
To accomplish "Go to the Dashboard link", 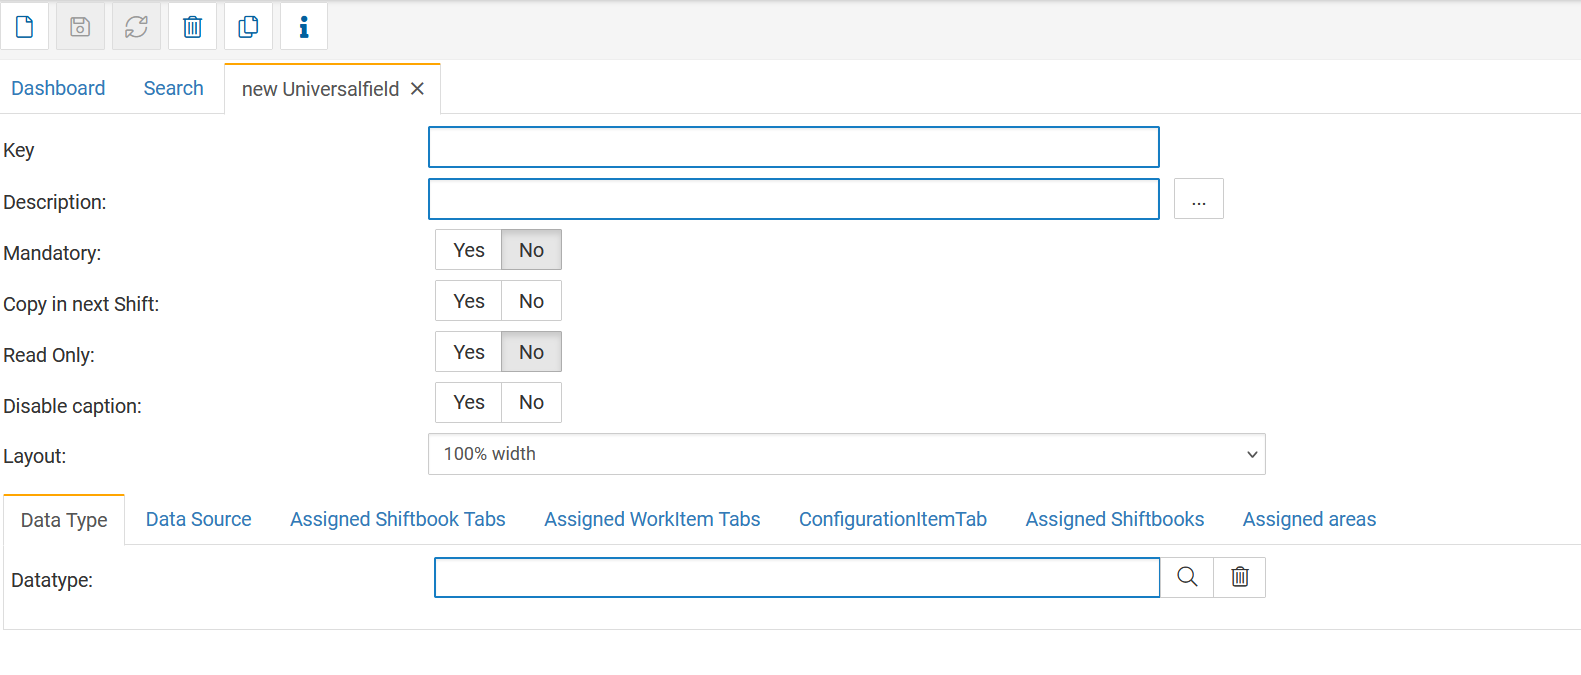I will coord(58,88).
